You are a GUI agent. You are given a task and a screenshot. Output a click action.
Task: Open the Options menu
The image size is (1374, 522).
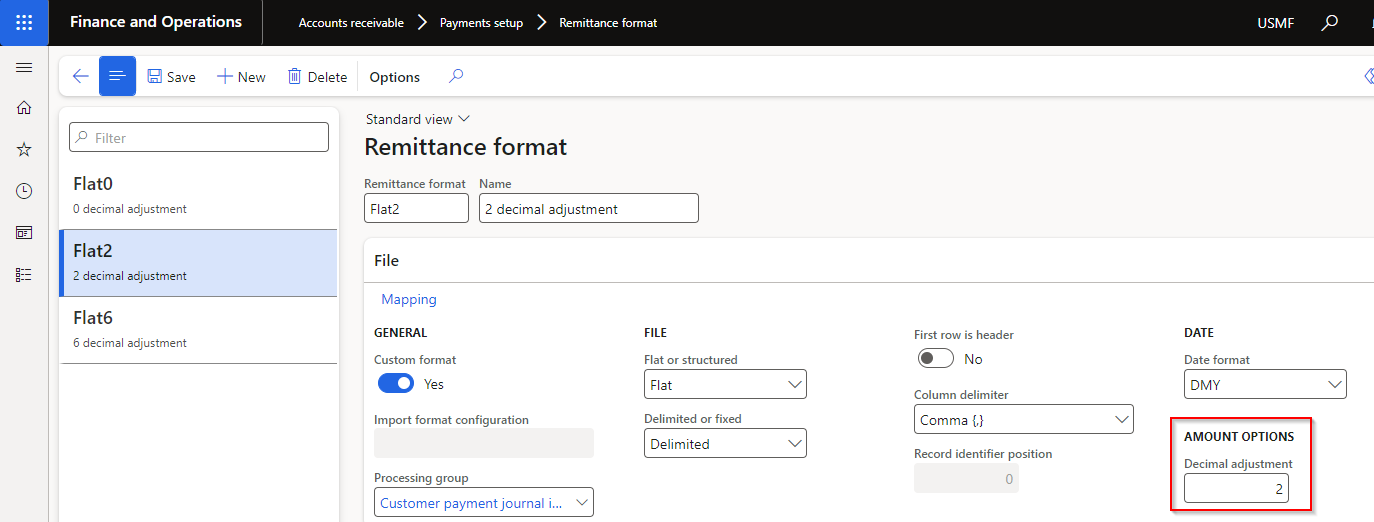(x=395, y=77)
